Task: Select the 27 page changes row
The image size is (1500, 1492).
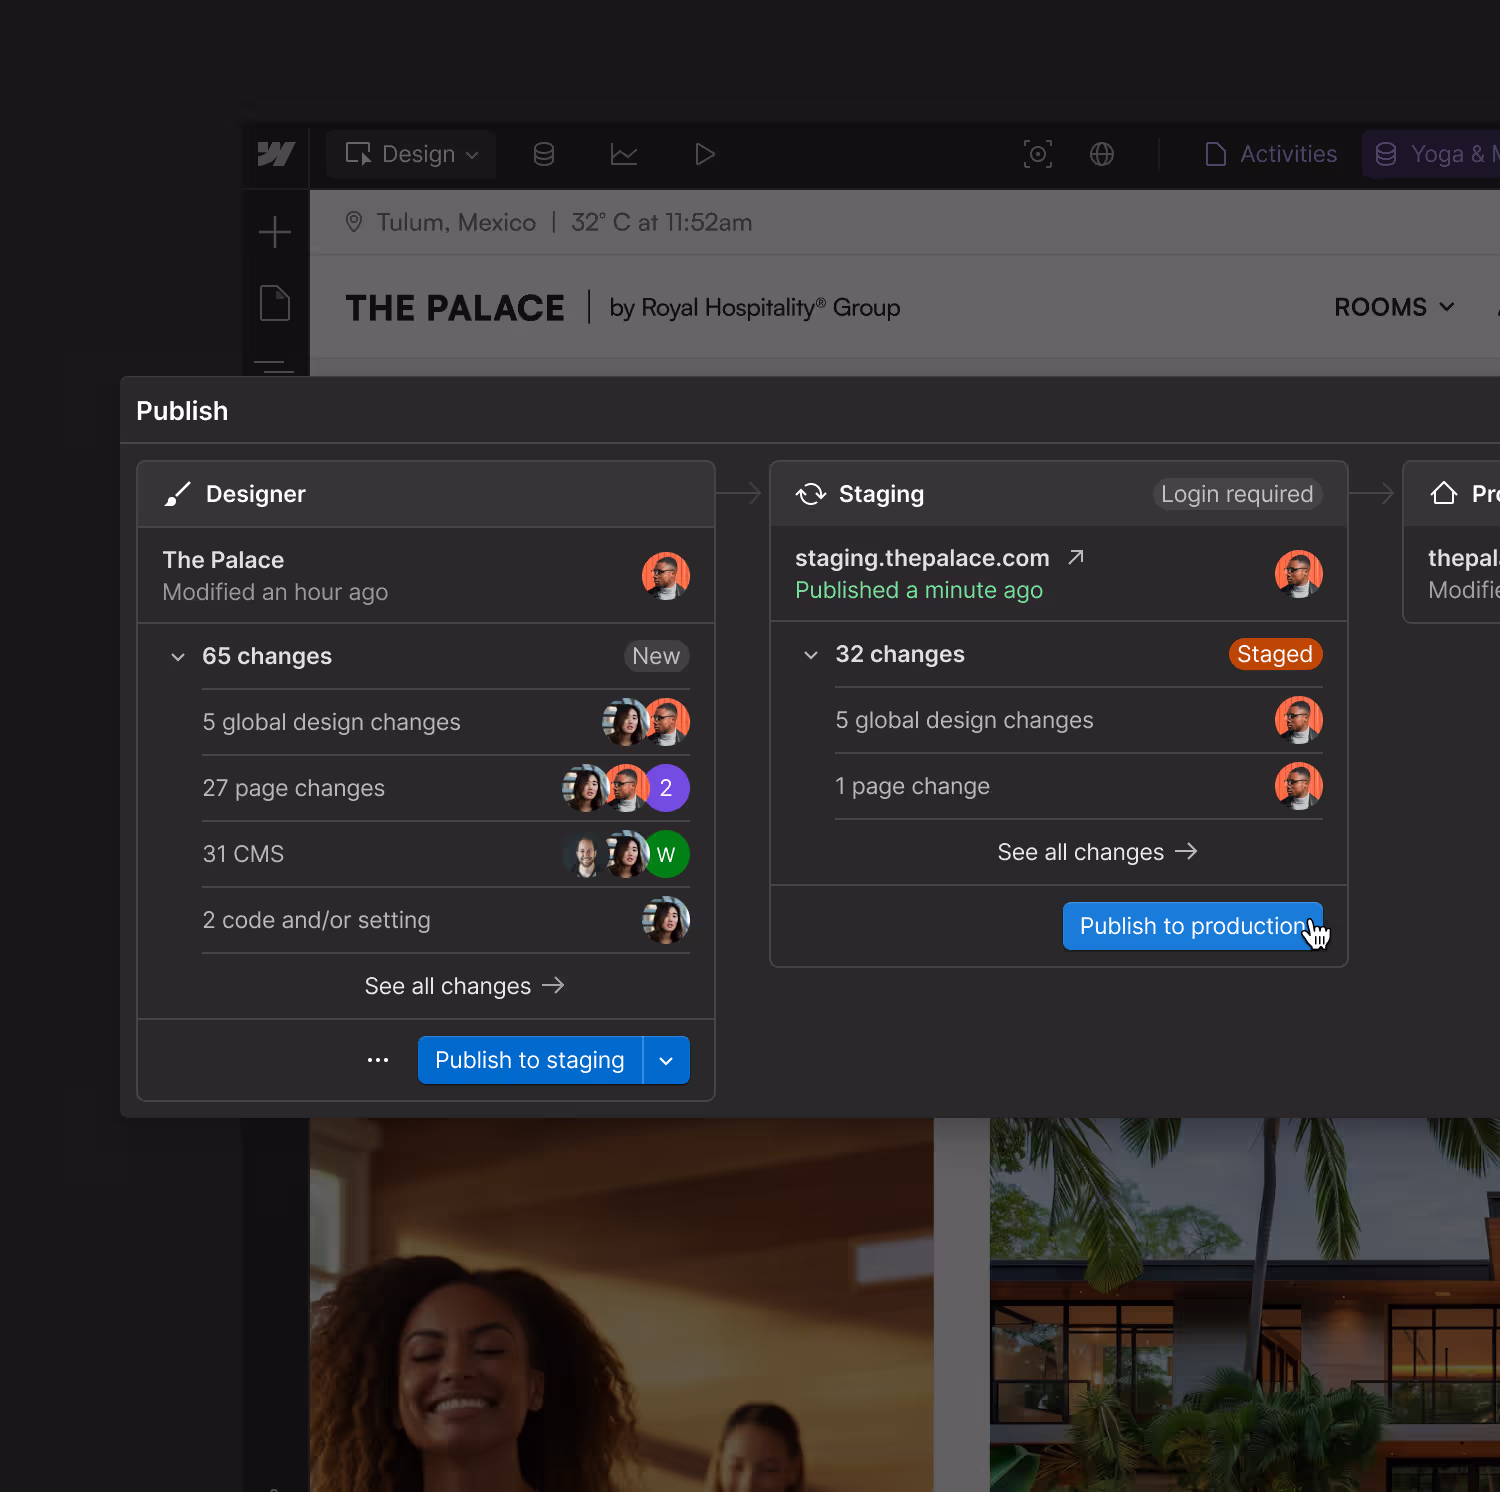Action: click(446, 788)
